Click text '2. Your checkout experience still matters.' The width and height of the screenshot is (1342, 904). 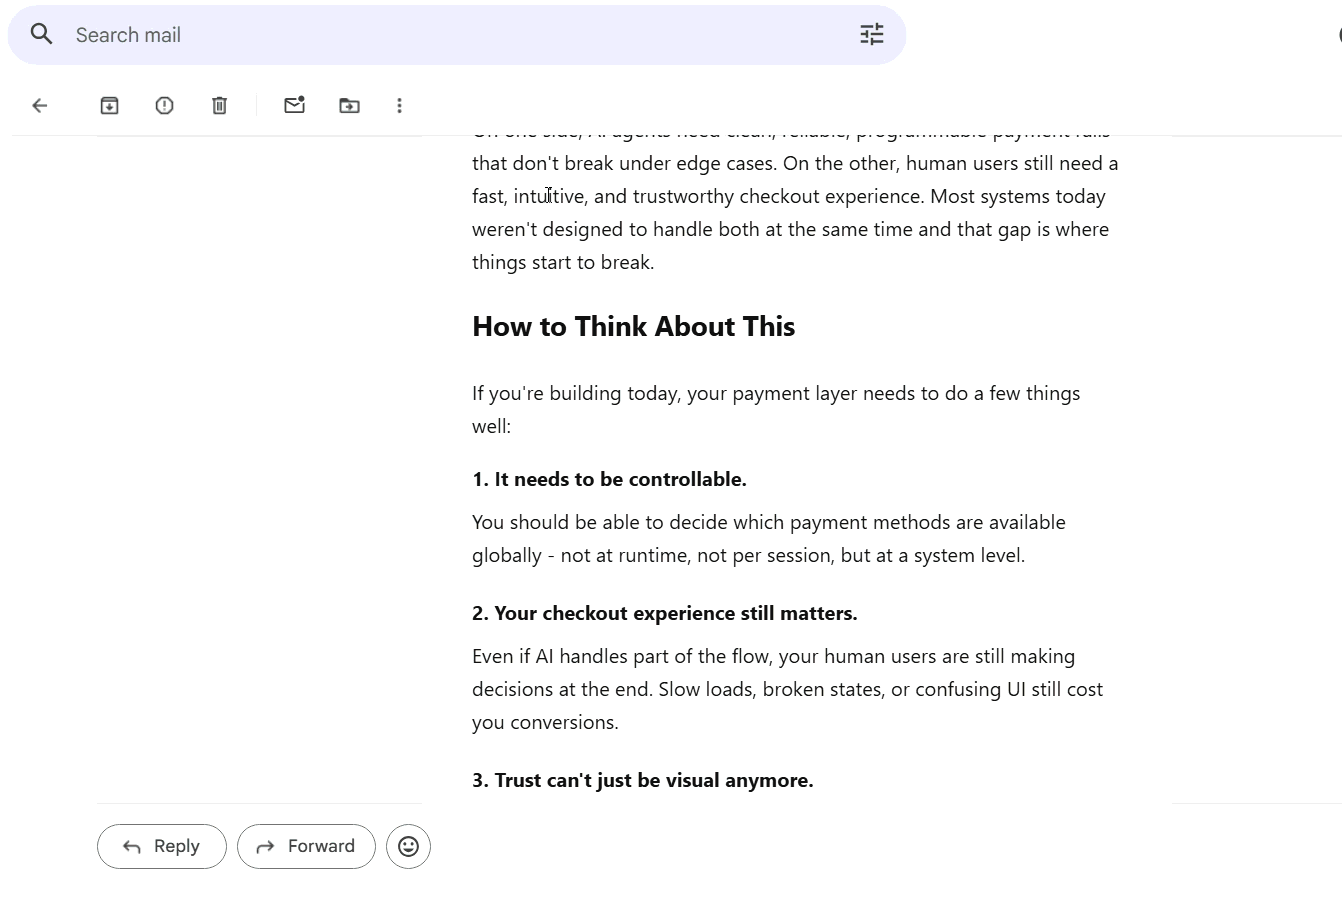pyautogui.click(x=665, y=613)
